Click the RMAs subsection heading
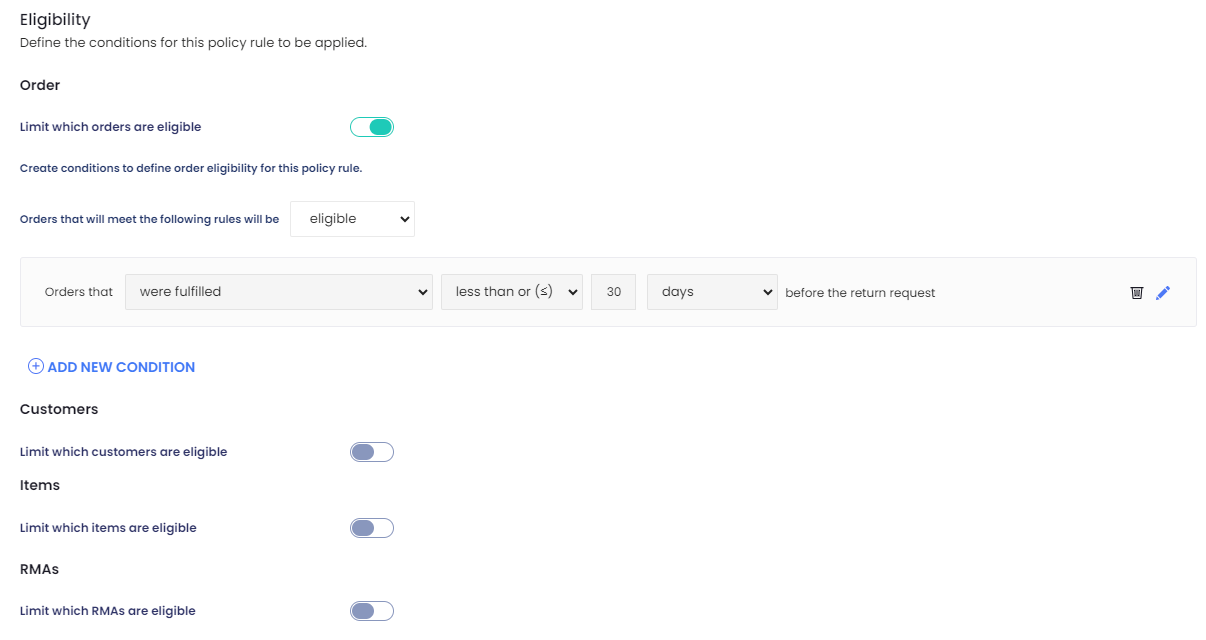 pos(40,569)
